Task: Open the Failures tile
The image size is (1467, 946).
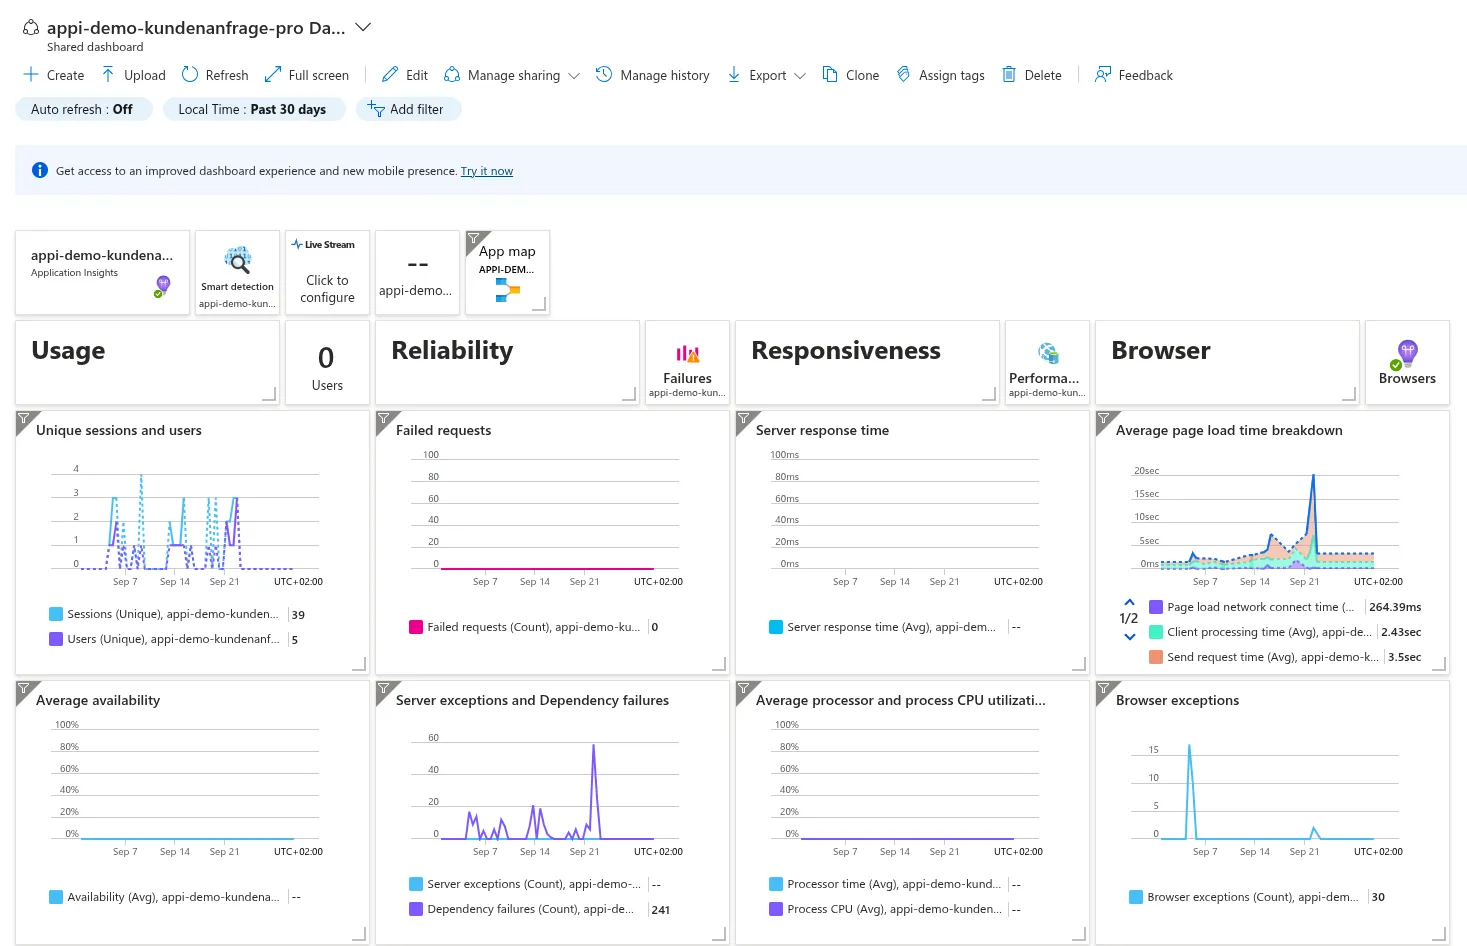Action: click(688, 363)
